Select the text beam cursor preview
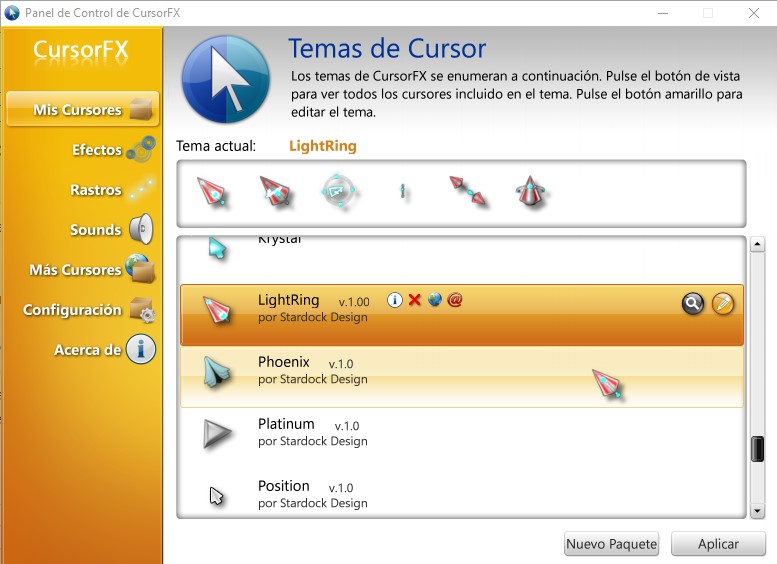Viewport: 777px width, 564px height. (402, 191)
